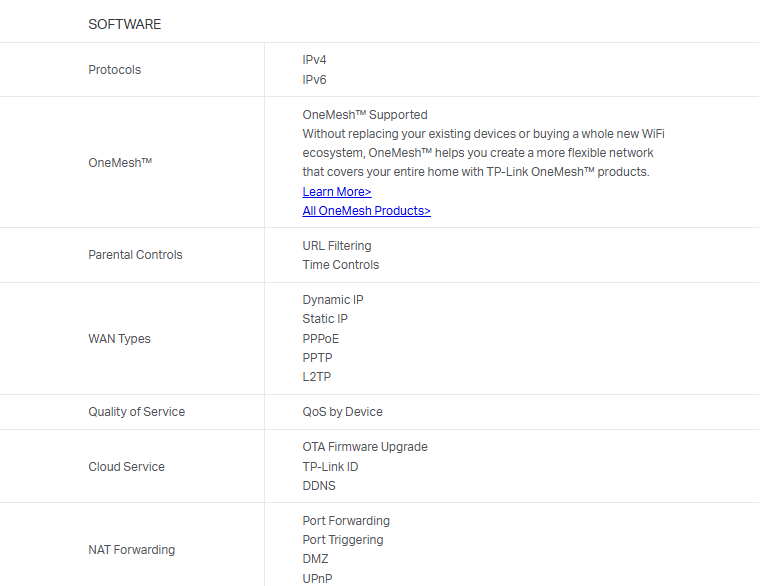Click the Time Controls entry
Screen dimensions: 761x586
point(341,265)
